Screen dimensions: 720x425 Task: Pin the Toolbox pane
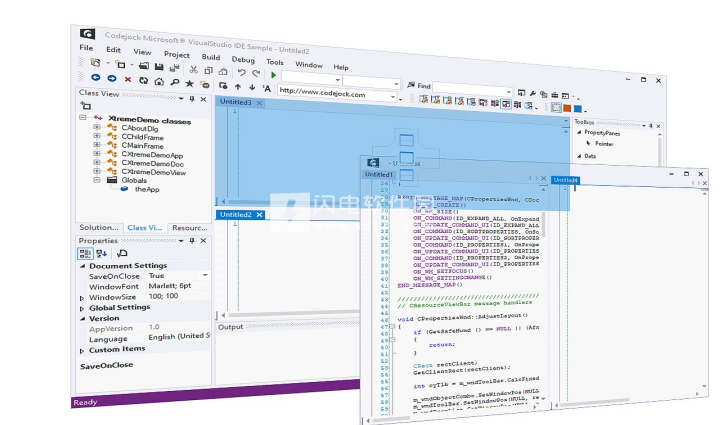click(651, 125)
